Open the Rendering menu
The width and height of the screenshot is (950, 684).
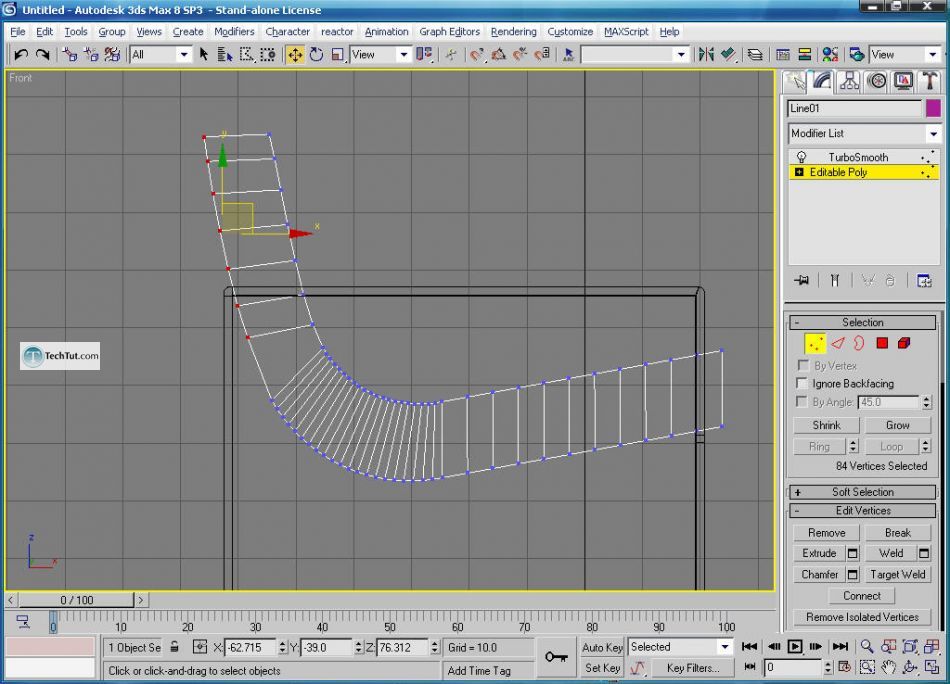[514, 32]
